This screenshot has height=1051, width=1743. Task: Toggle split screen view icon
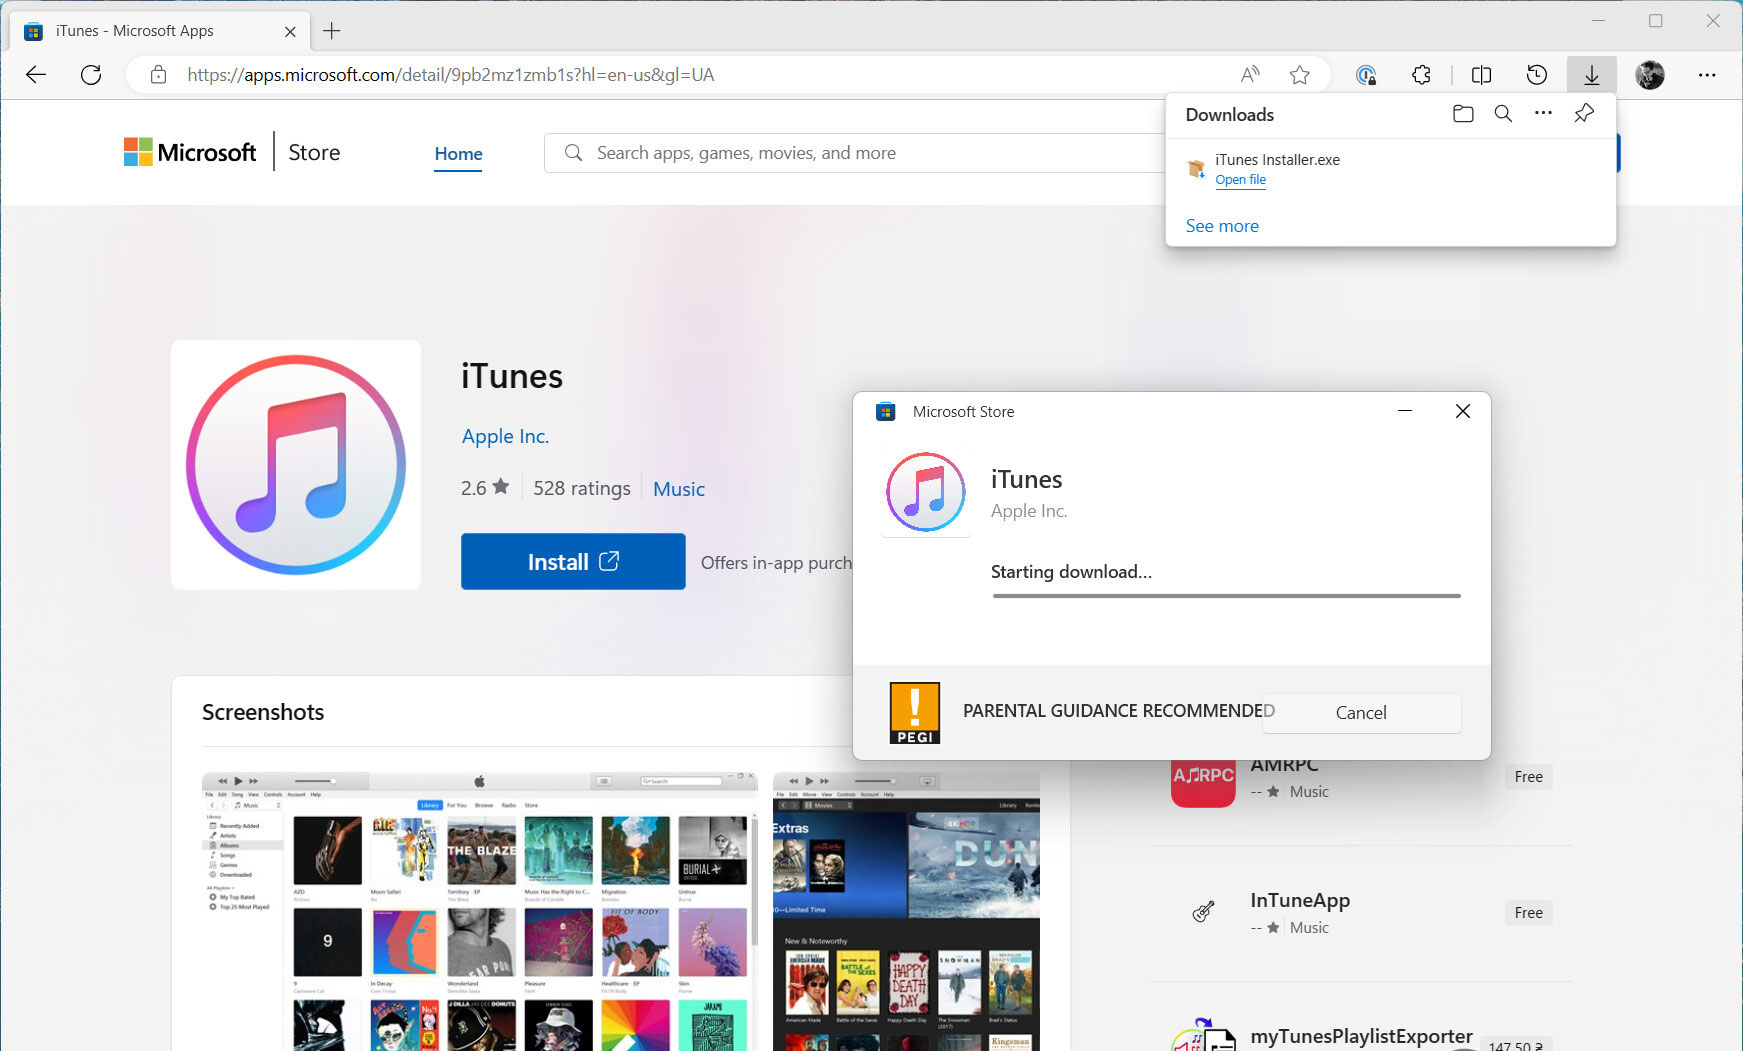point(1482,75)
